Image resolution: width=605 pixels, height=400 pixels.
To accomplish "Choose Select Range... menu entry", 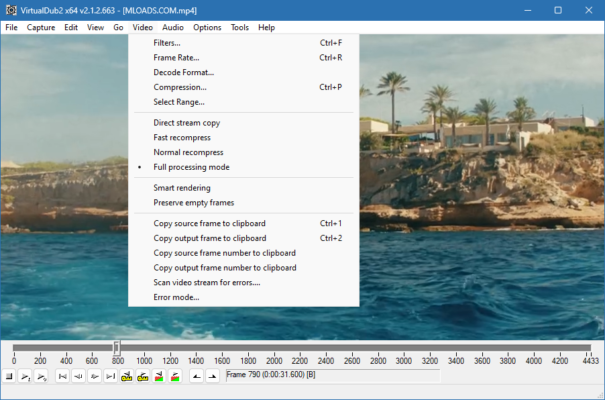I will tap(243, 102).
